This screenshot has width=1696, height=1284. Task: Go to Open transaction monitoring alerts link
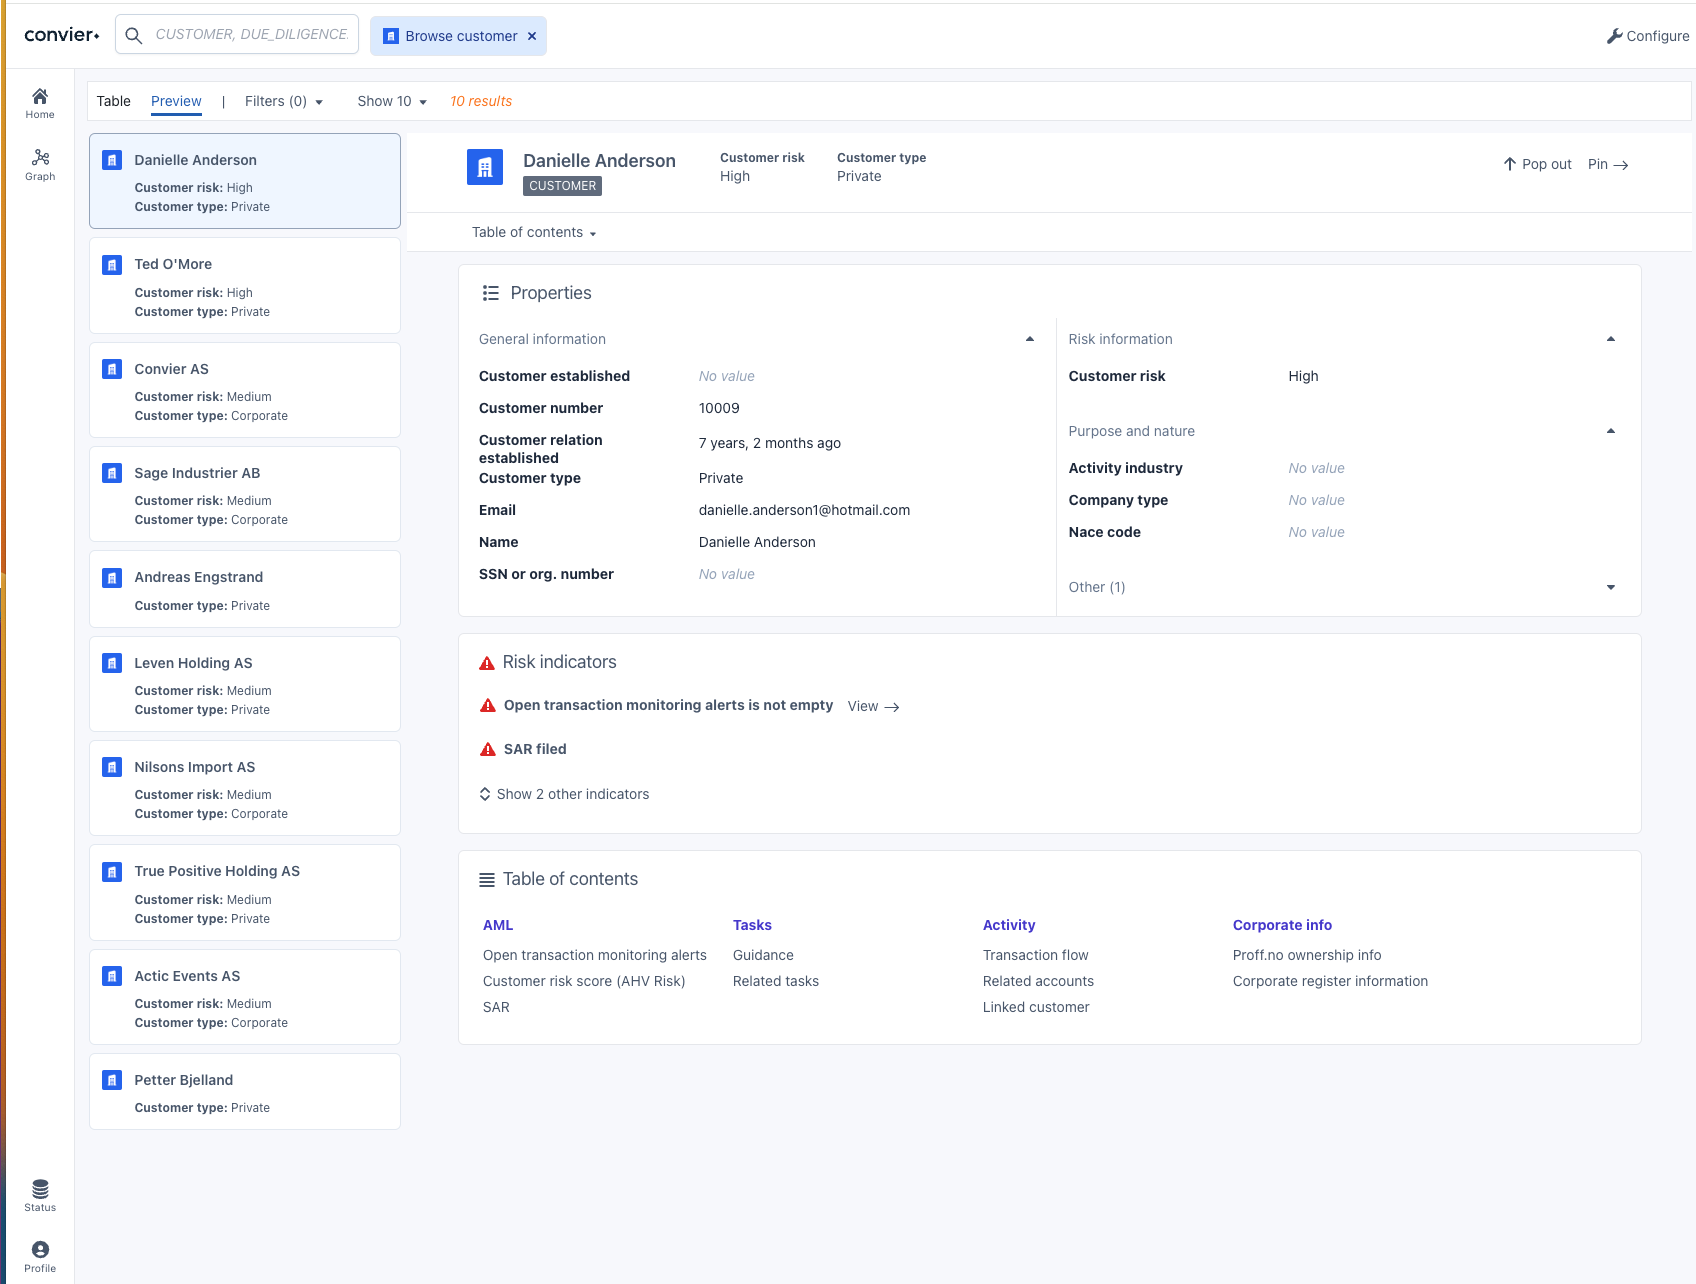(594, 955)
